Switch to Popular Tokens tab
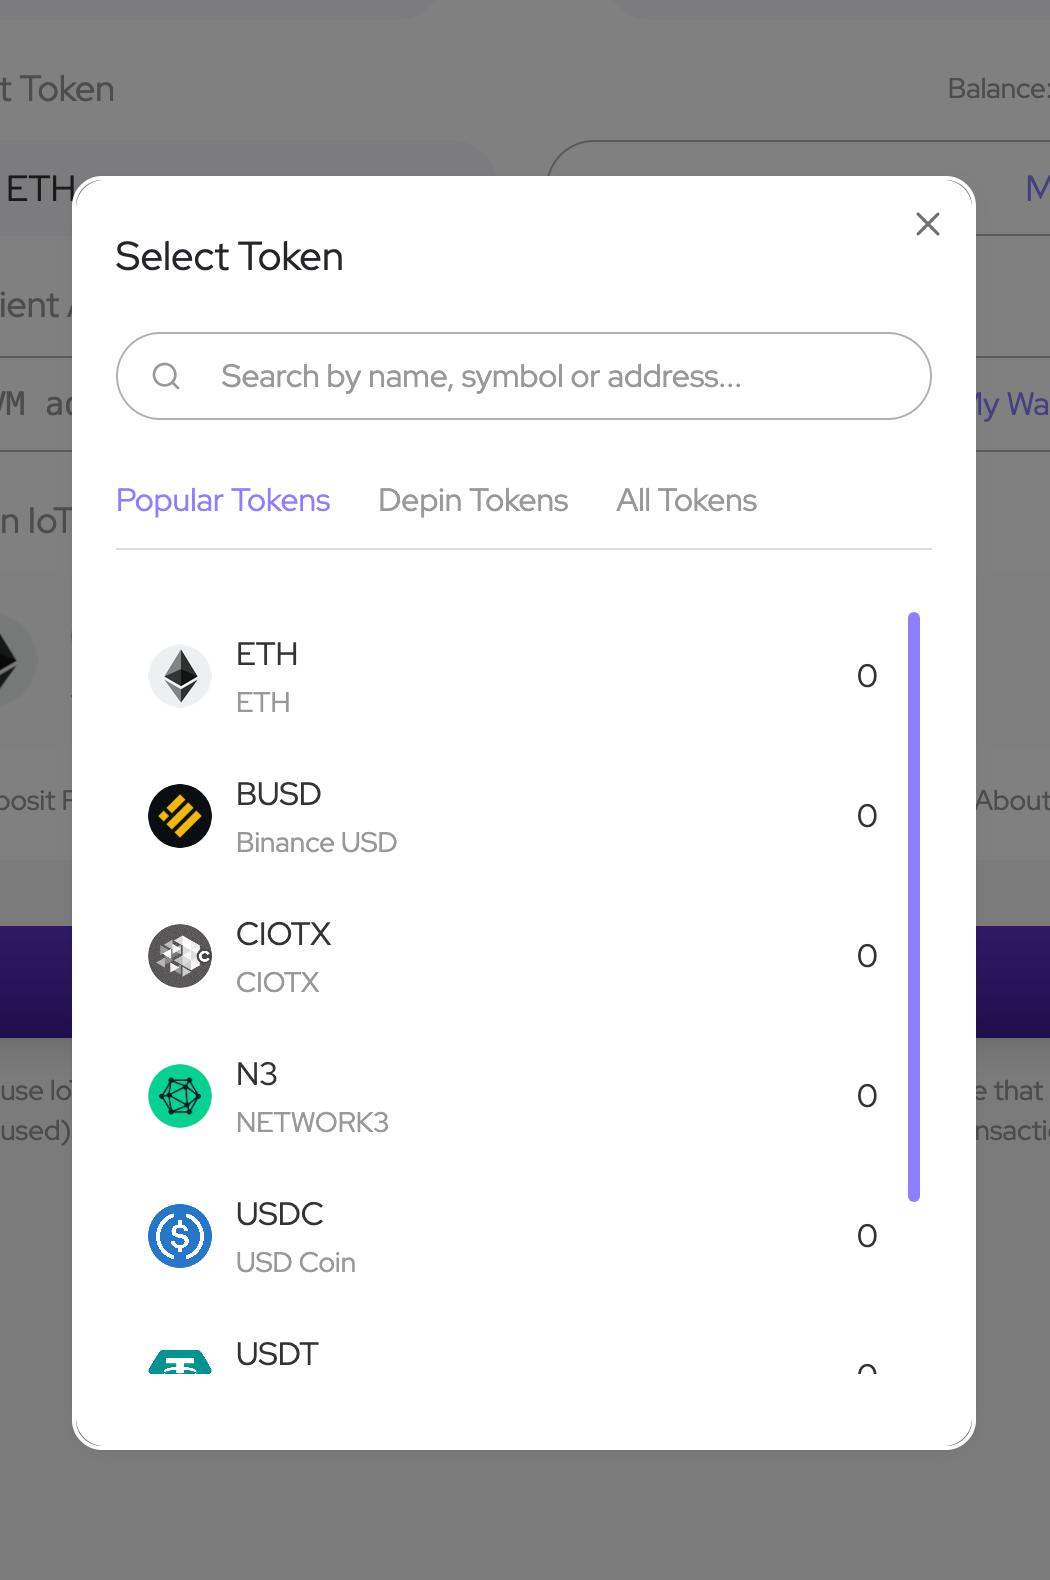Viewport: 1050px width, 1580px height. pos(223,500)
